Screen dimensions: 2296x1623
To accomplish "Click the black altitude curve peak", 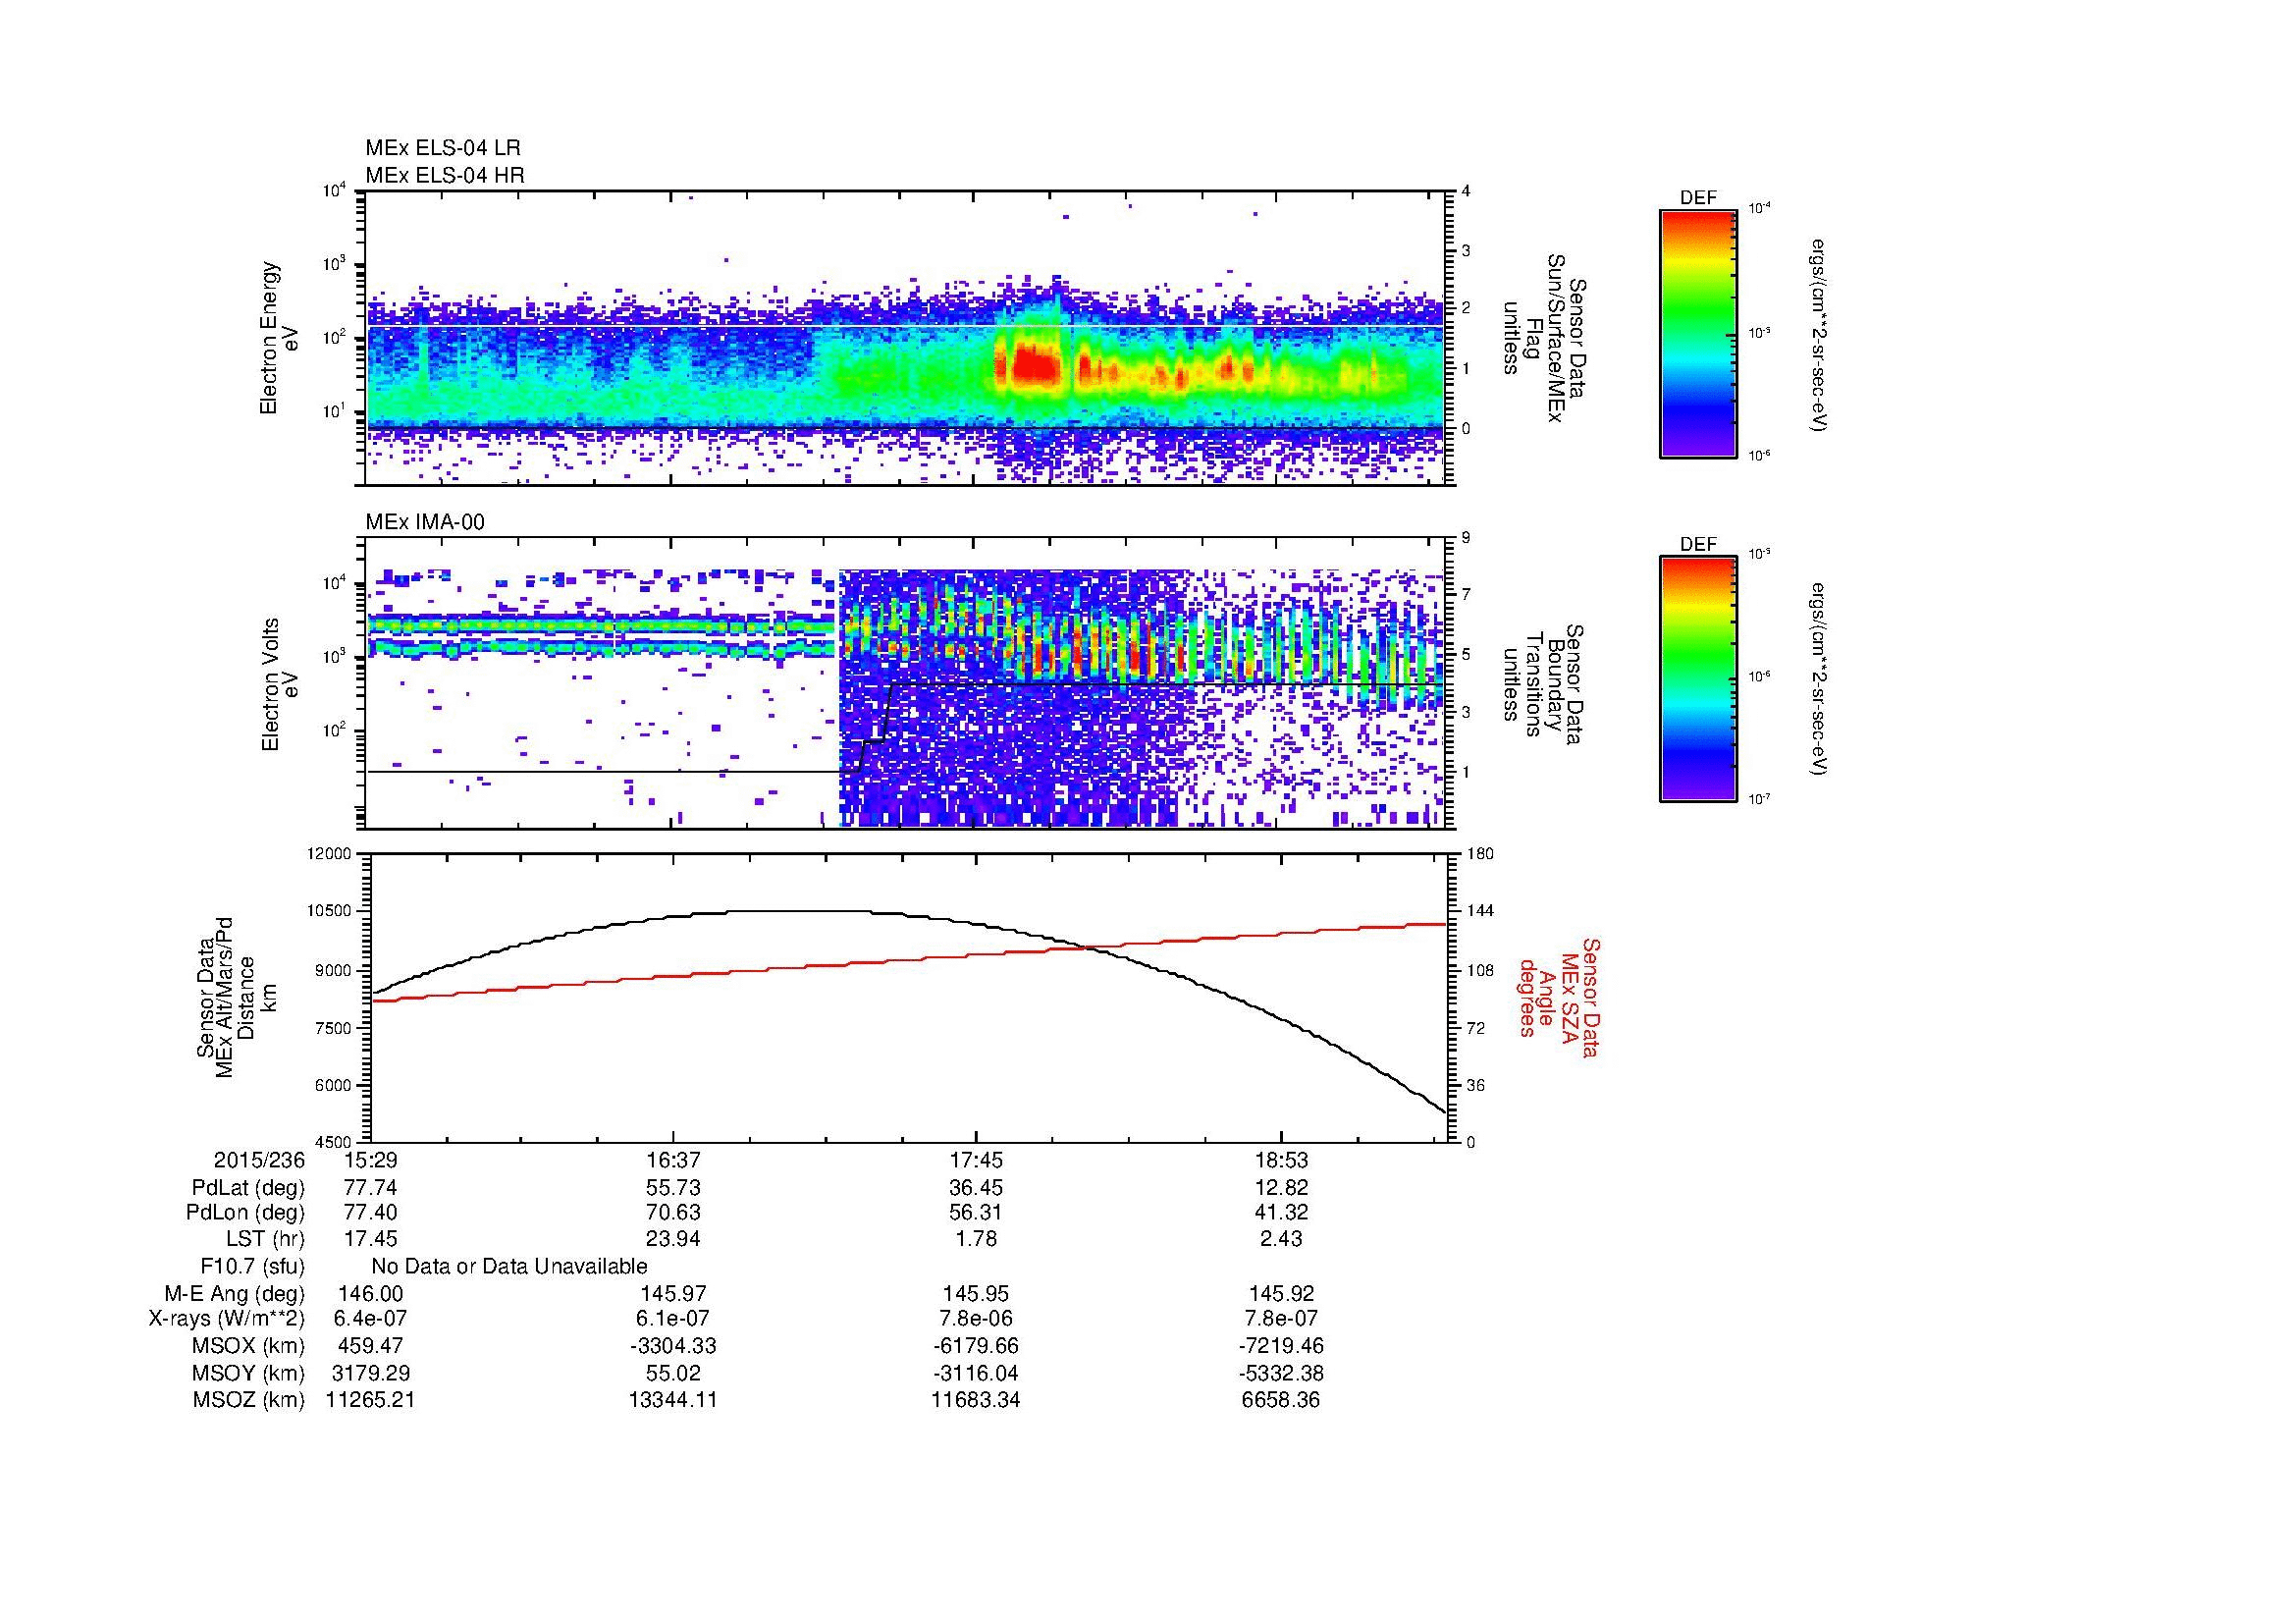I will 800,910.
